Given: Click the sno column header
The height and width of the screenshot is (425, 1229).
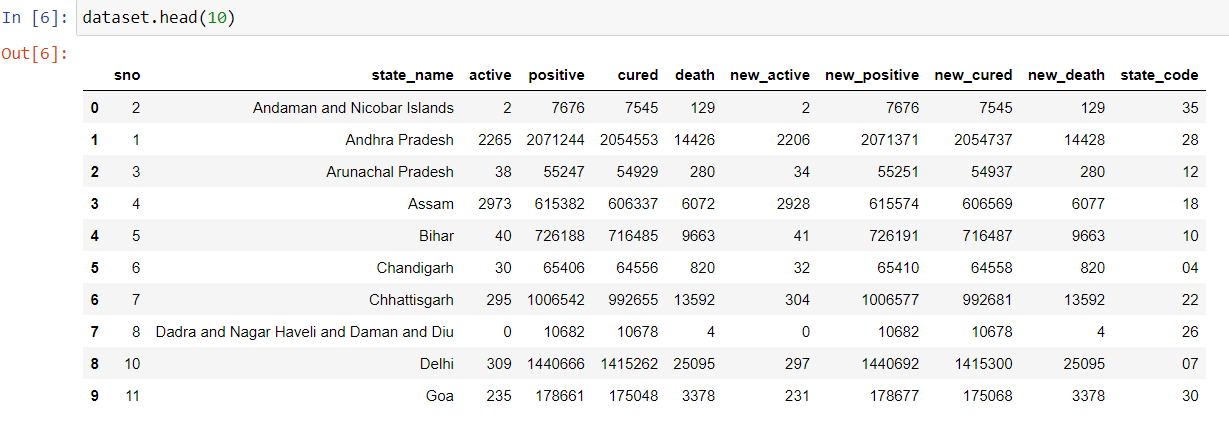Looking at the screenshot, I should pos(127,75).
